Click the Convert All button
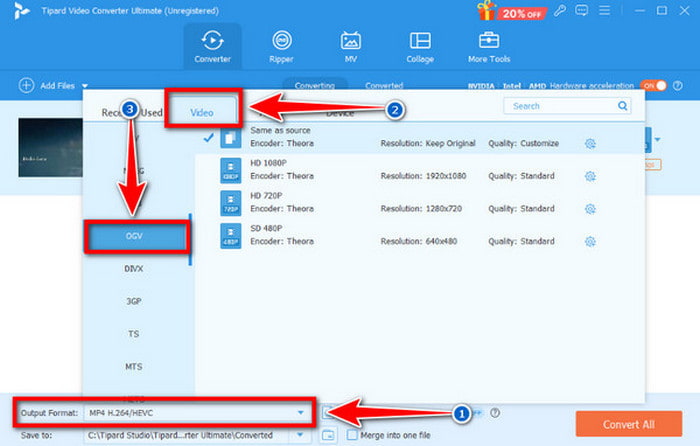700x446 pixels. 629,424
